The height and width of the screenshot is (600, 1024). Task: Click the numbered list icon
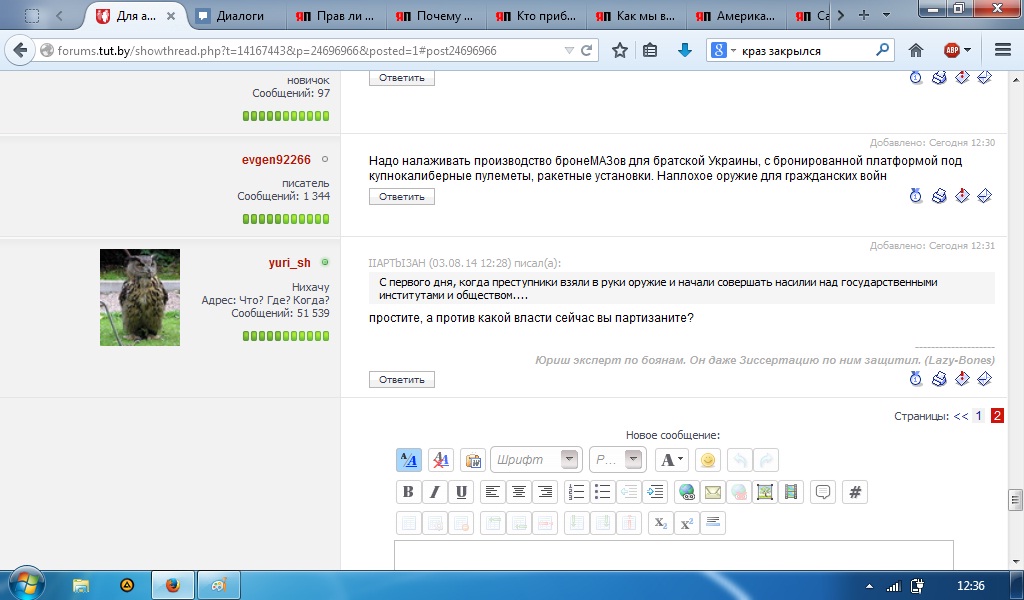pos(576,492)
